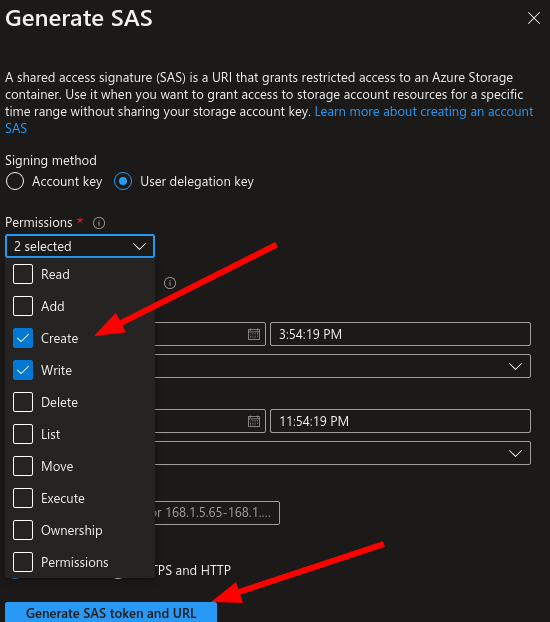The image size is (550, 622).
Task: Click the 3:54:19 PM start time field
Action: click(x=400, y=334)
